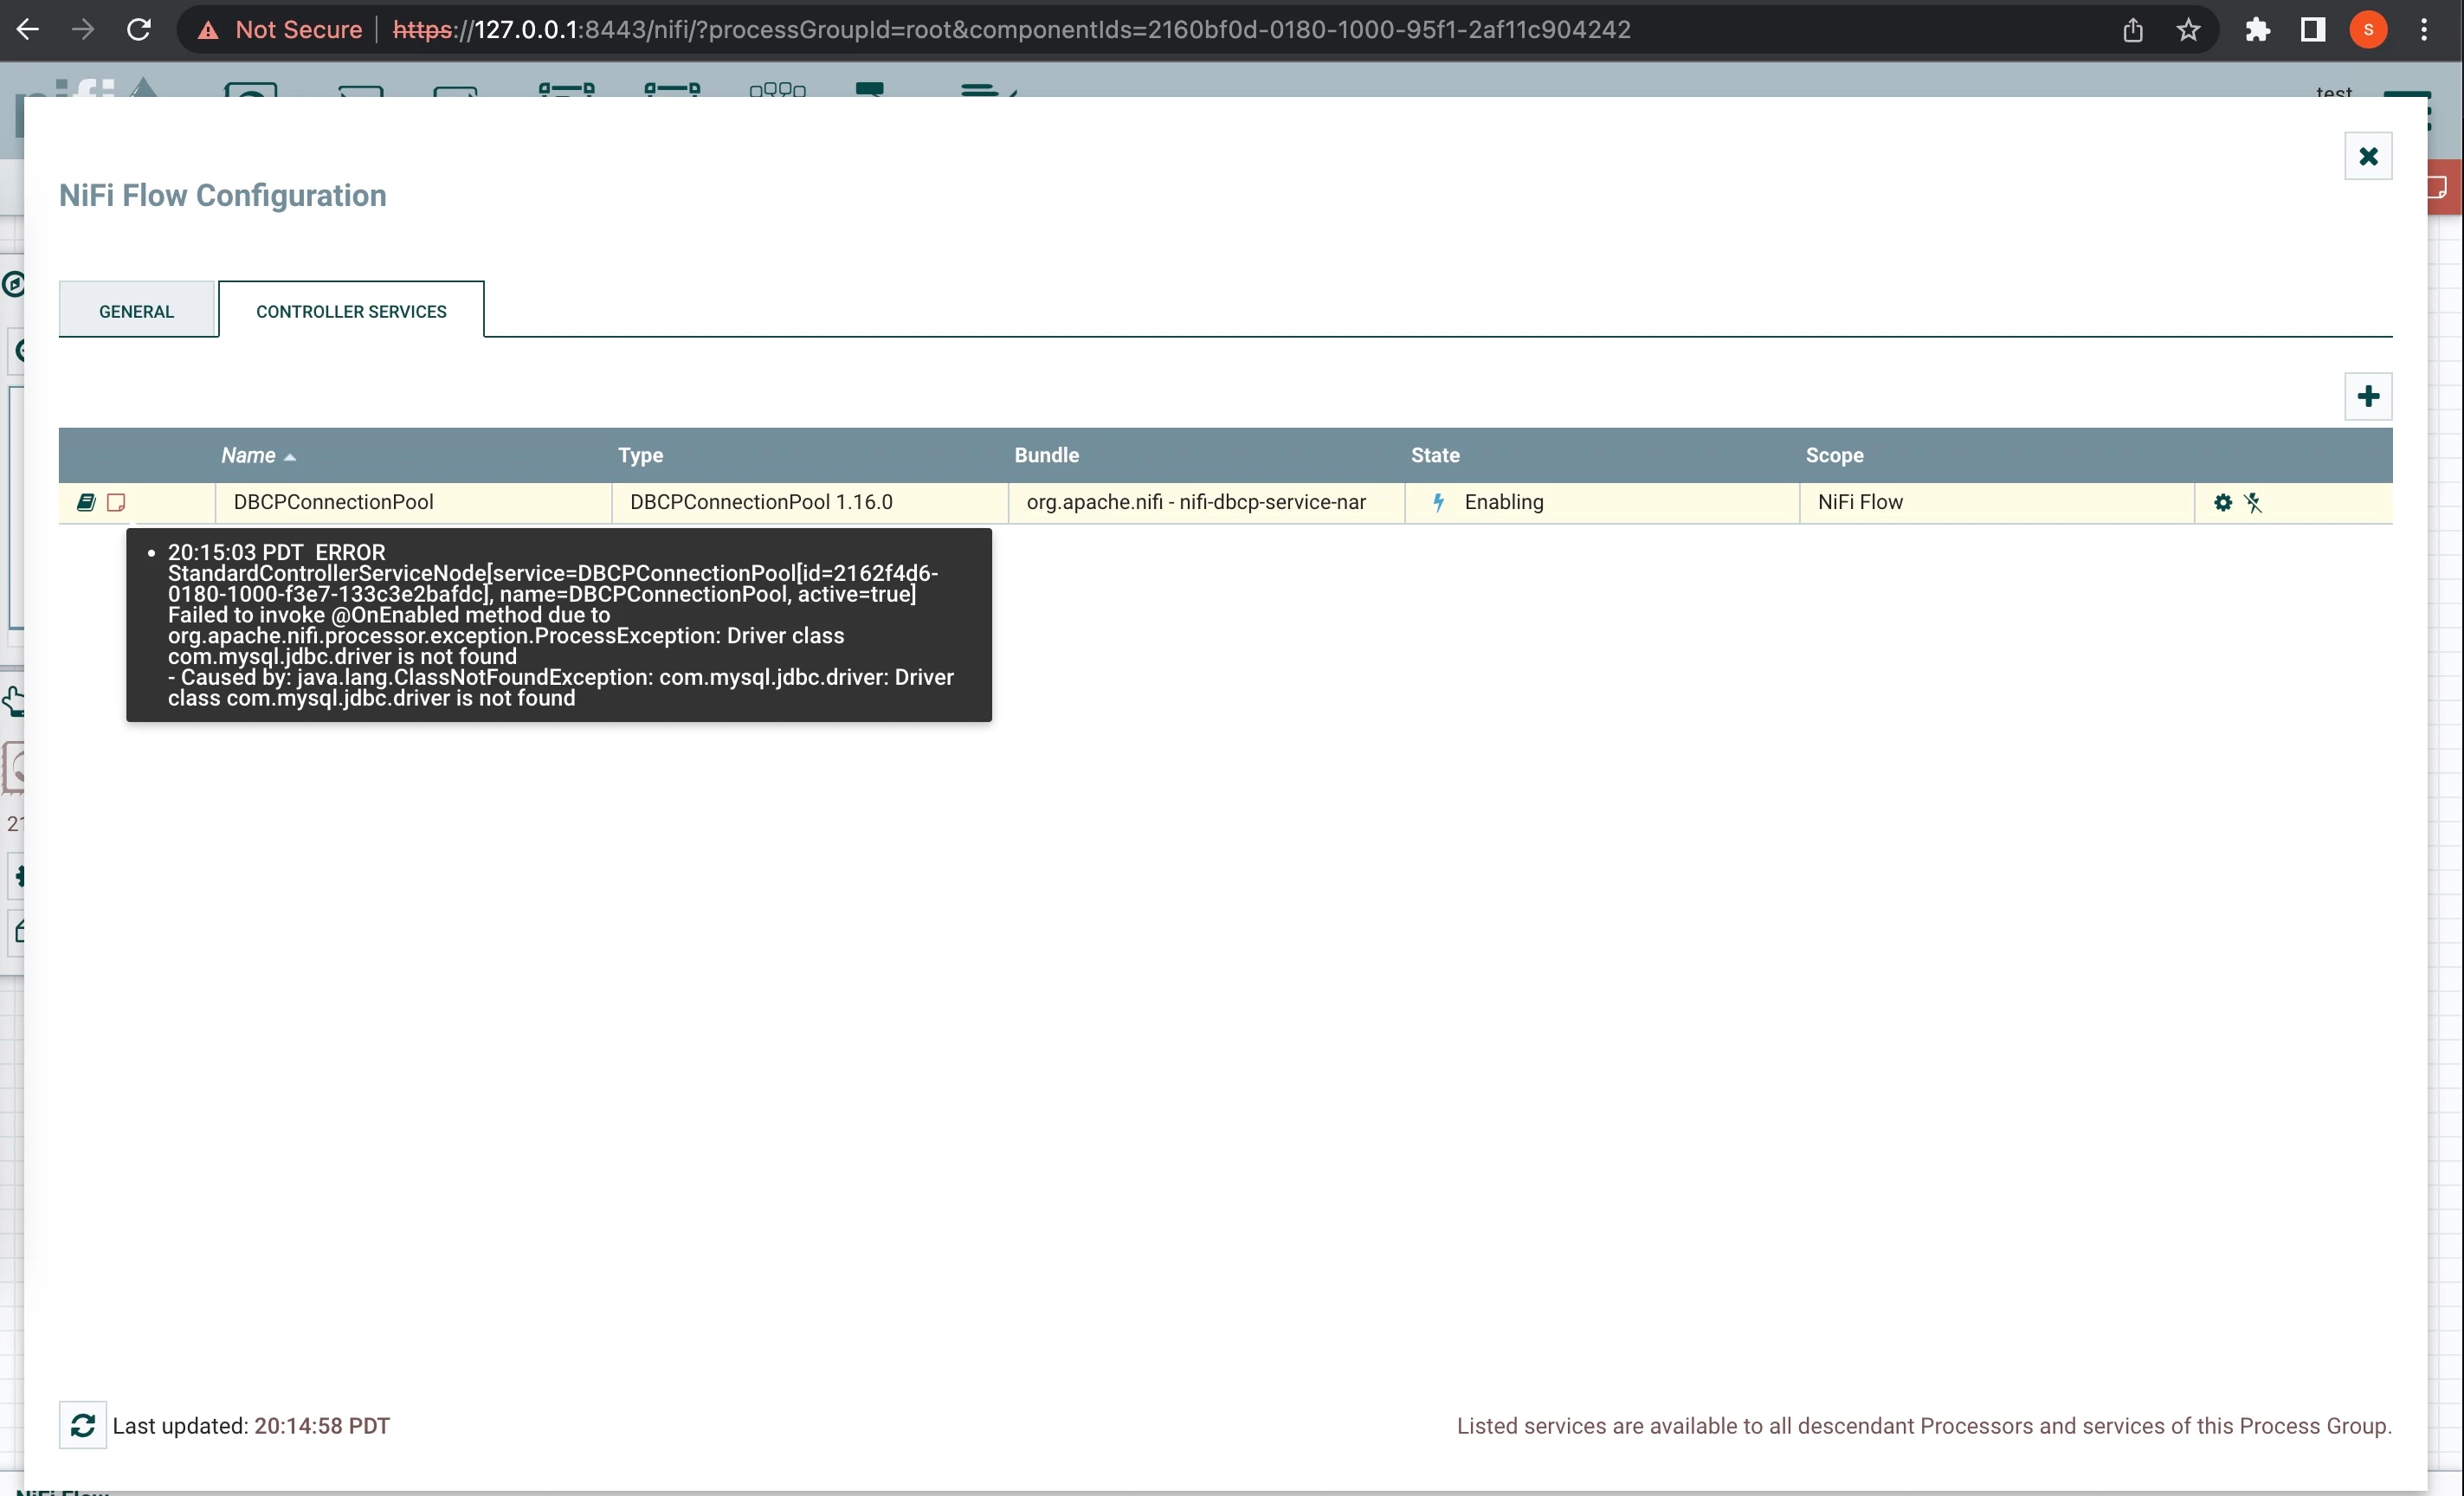2464x1496 pixels.
Task: Click the browser back arrow
Action: pyautogui.click(x=28, y=30)
